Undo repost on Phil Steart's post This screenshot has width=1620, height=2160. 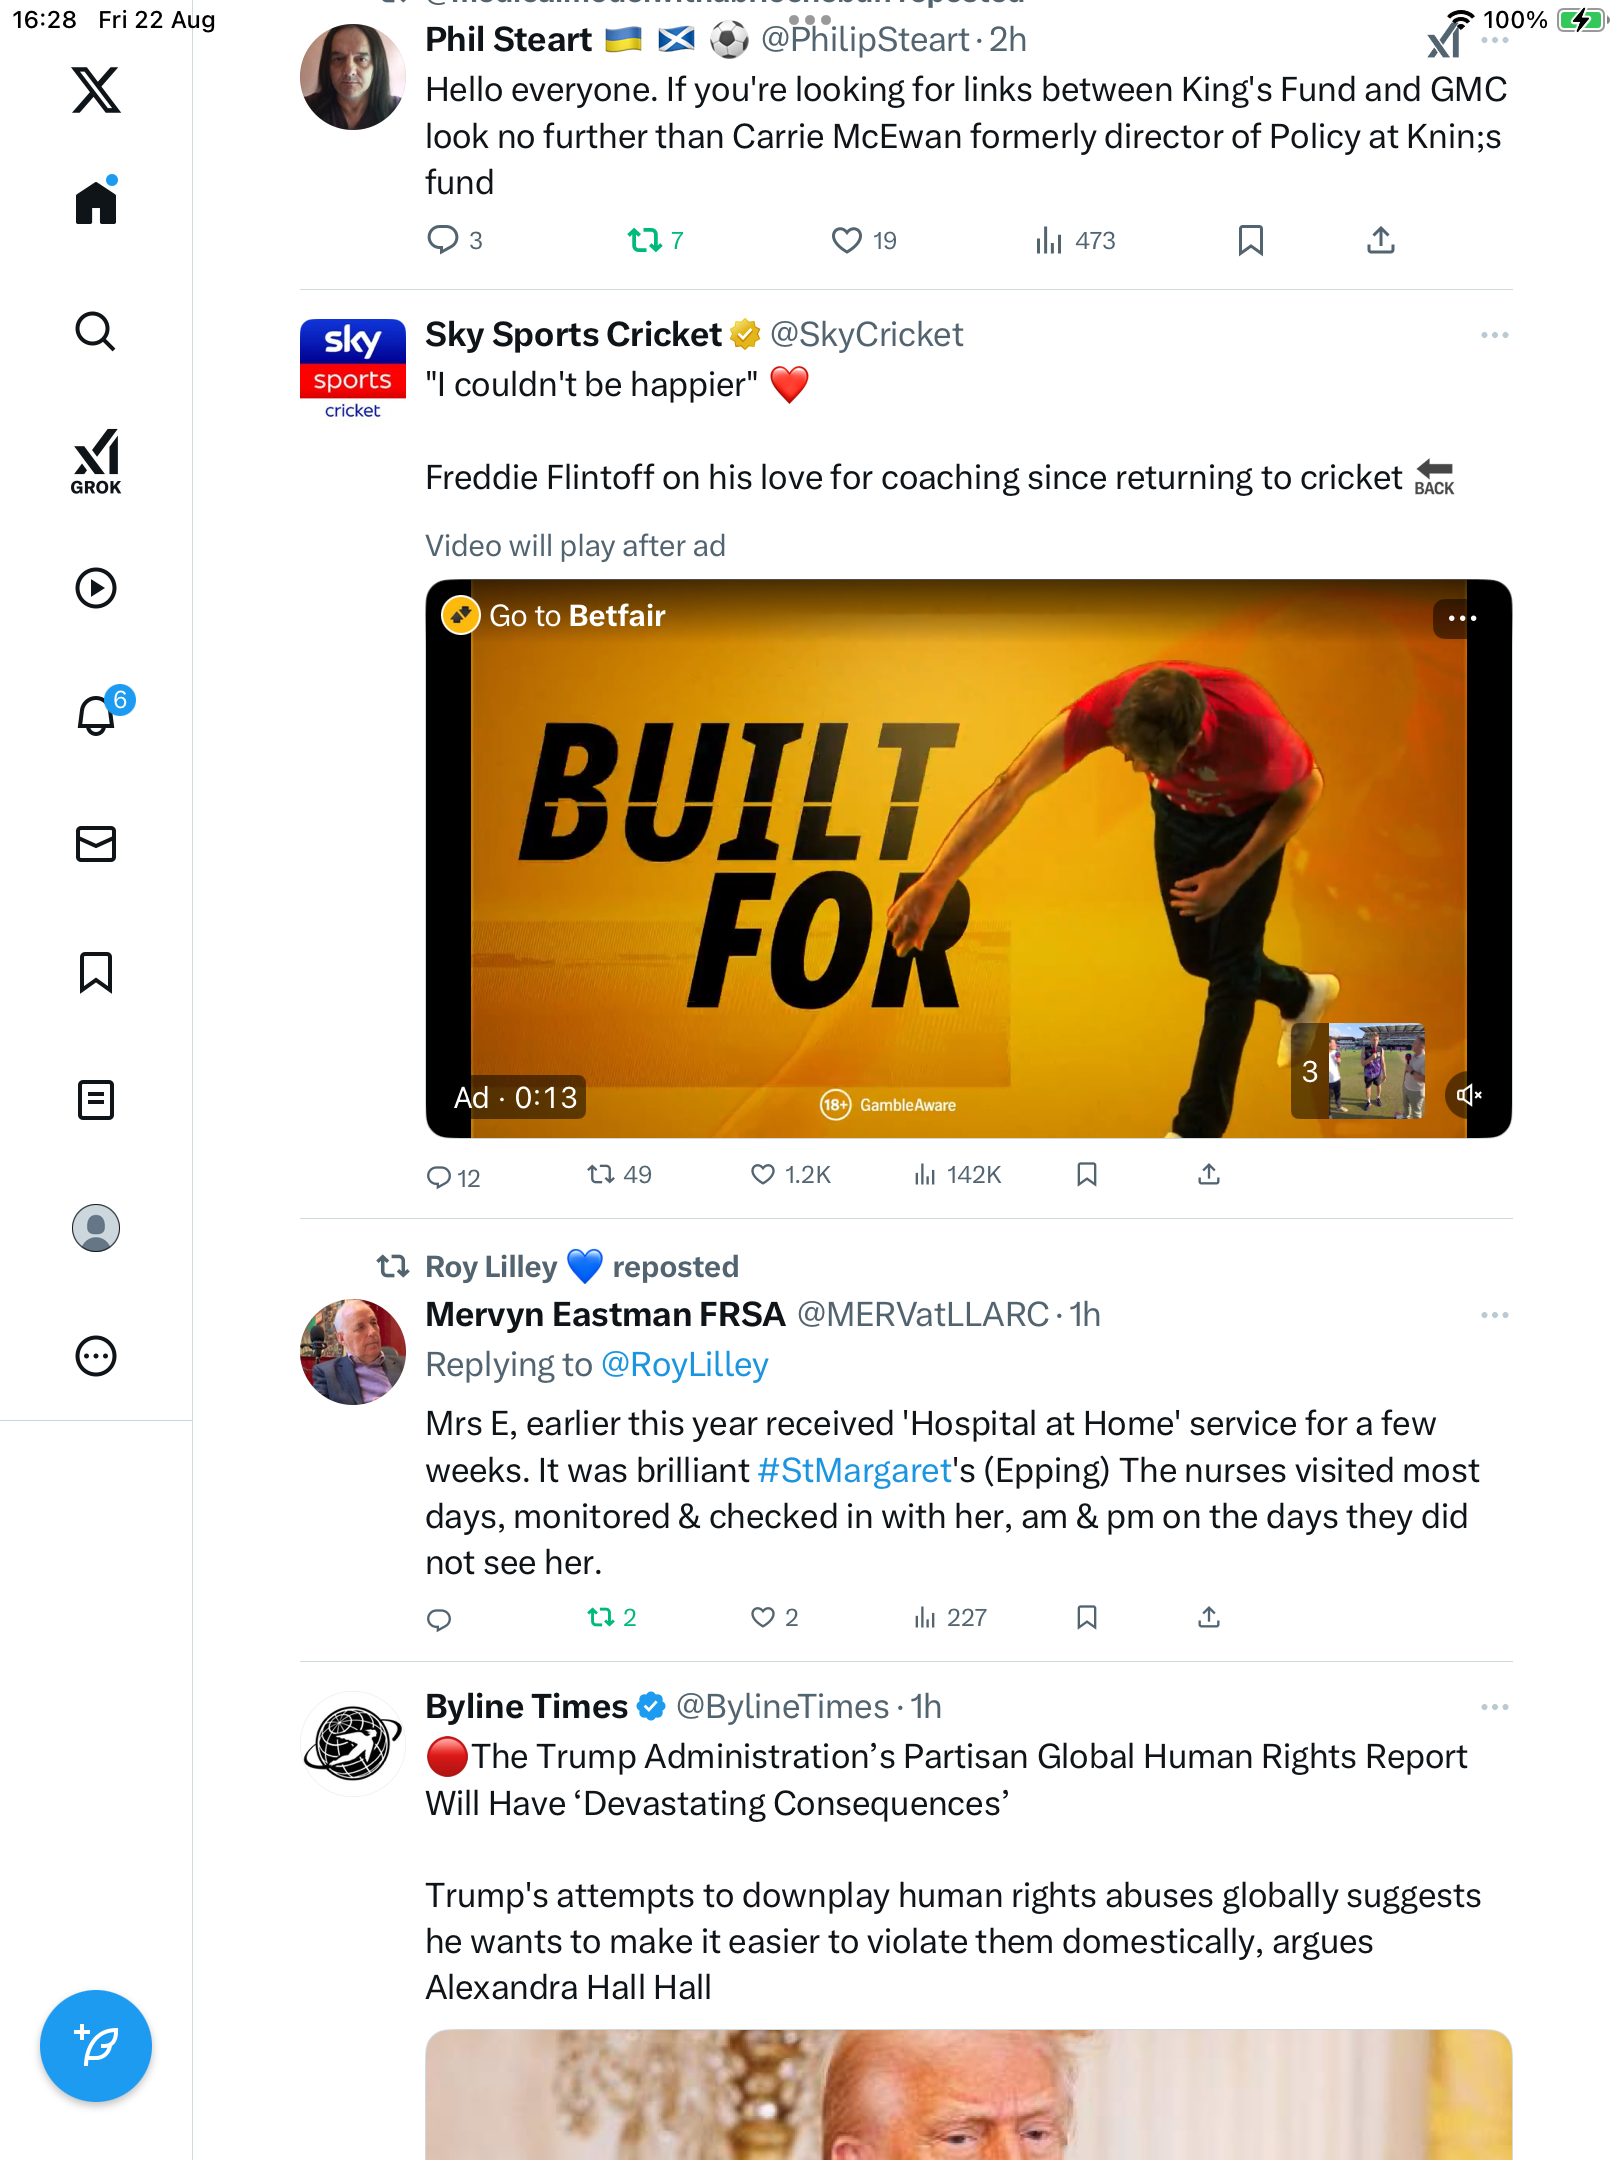[645, 240]
